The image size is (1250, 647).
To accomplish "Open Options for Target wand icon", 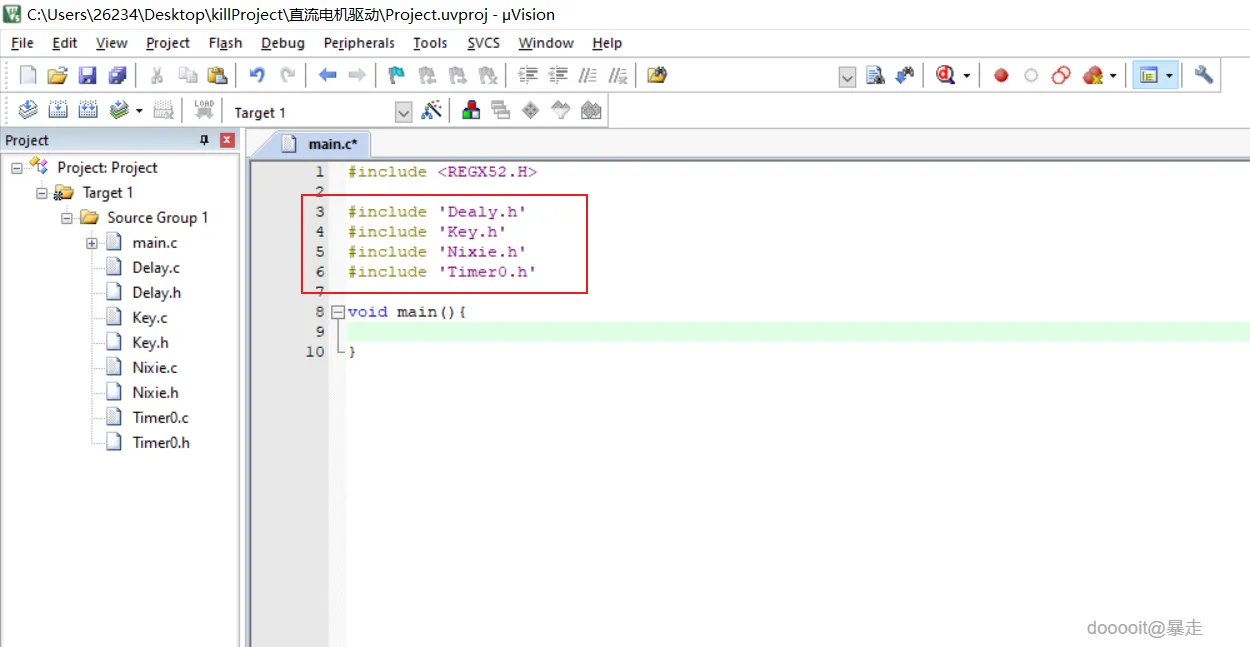I will [x=432, y=111].
